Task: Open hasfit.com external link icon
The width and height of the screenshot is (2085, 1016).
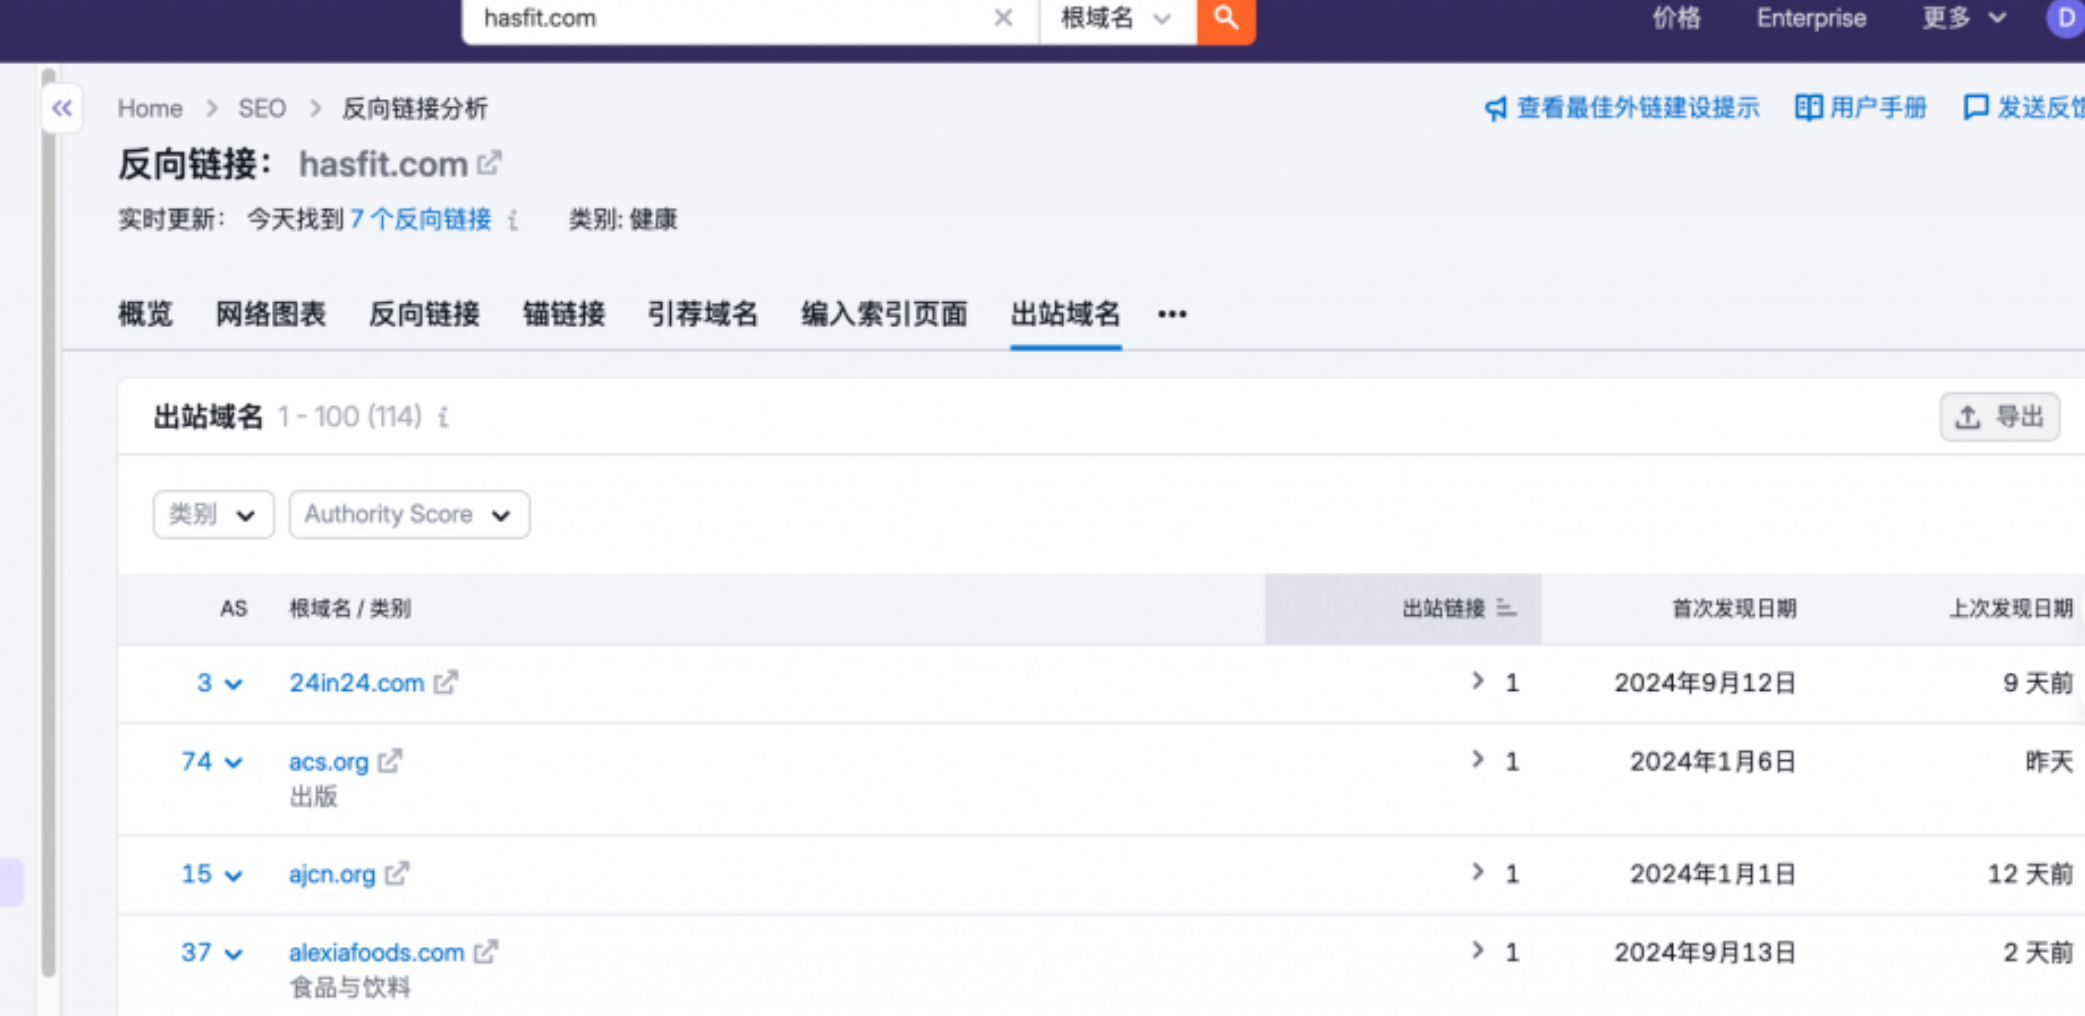Action: 489,163
